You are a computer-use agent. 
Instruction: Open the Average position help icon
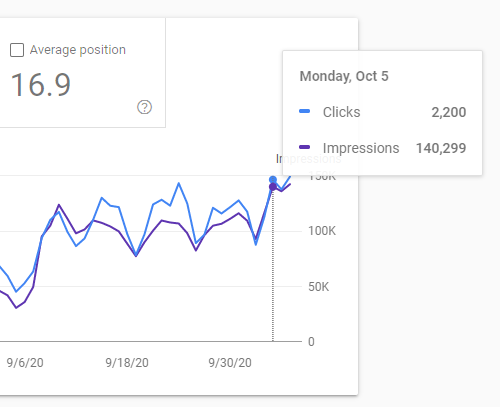pos(144,107)
